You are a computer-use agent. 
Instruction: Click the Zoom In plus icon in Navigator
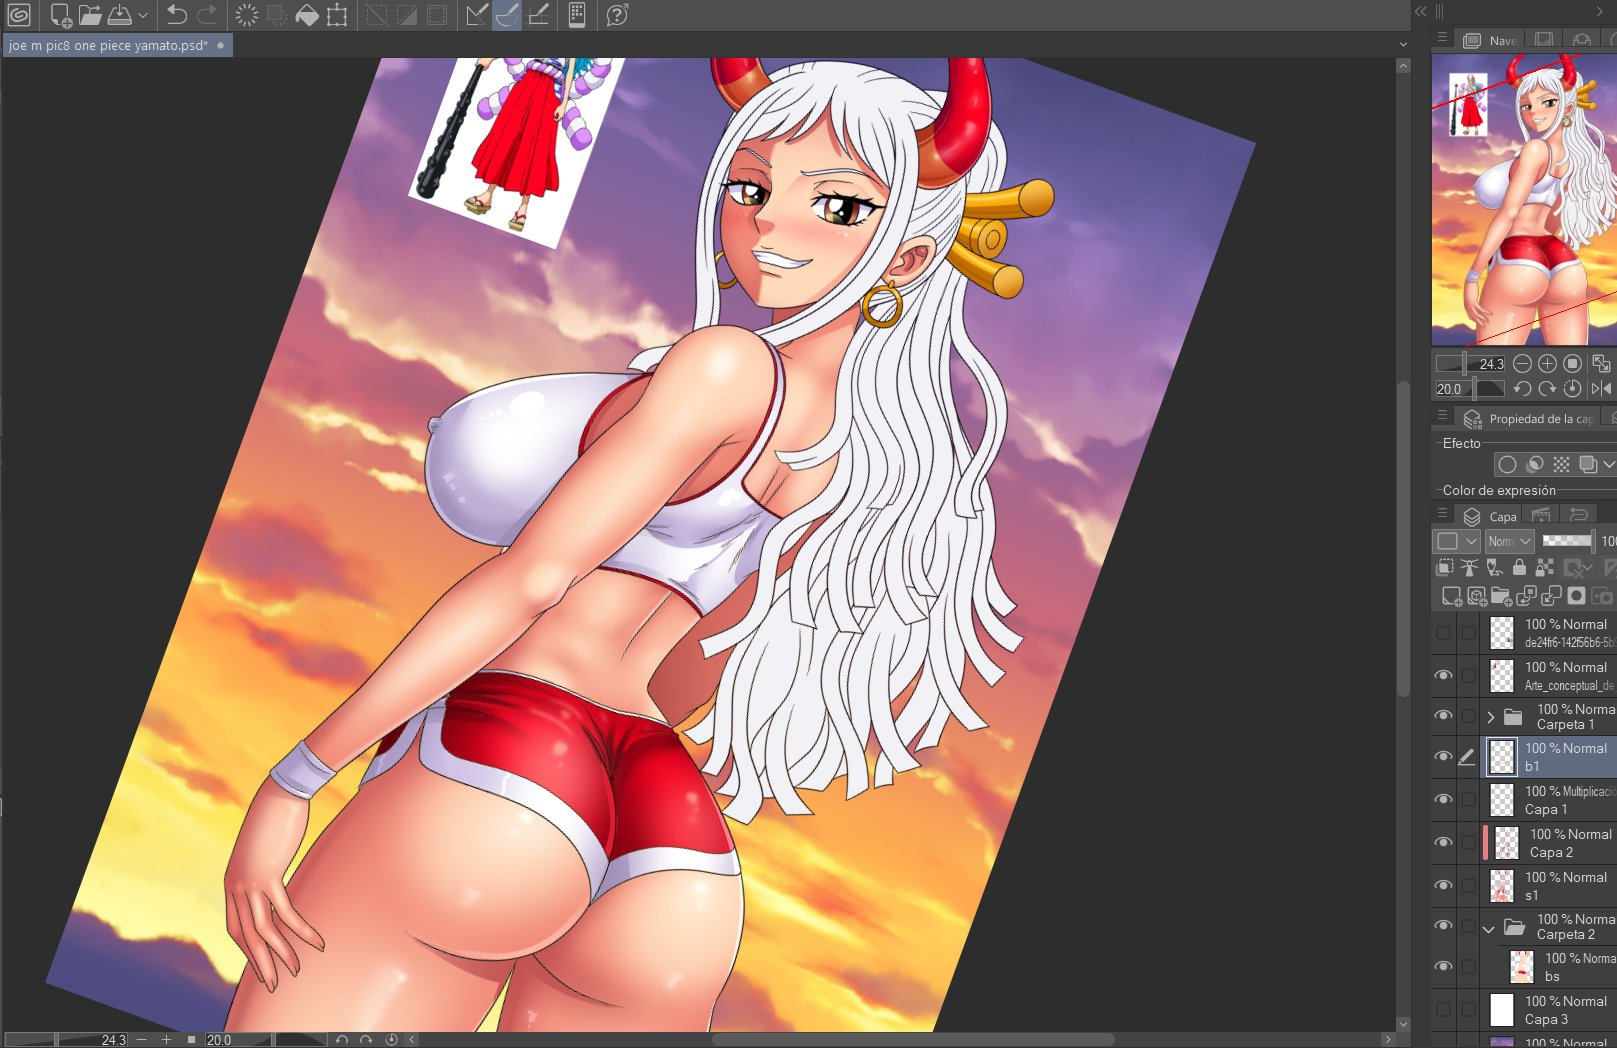(x=1547, y=363)
